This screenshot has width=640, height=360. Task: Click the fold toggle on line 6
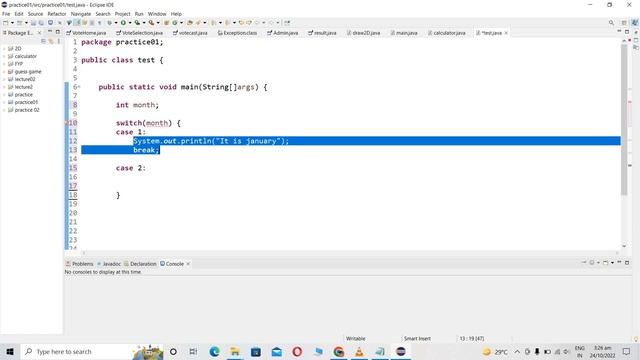tap(79, 87)
